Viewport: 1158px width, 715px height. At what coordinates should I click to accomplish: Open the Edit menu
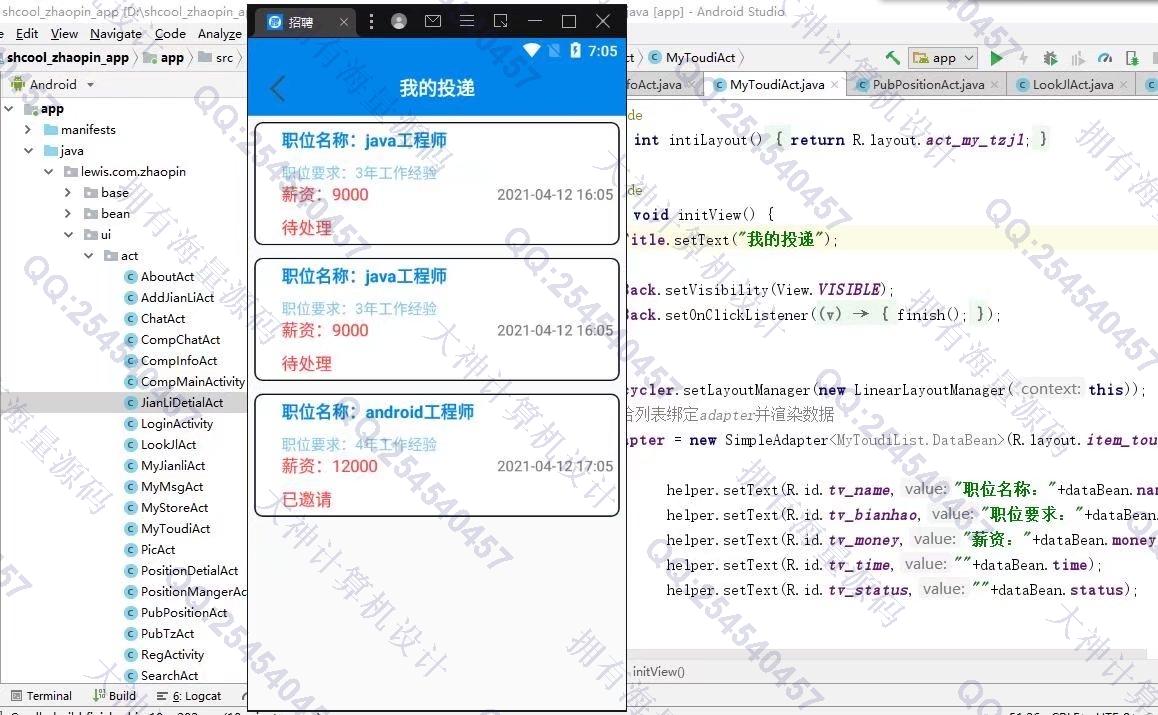(x=27, y=33)
